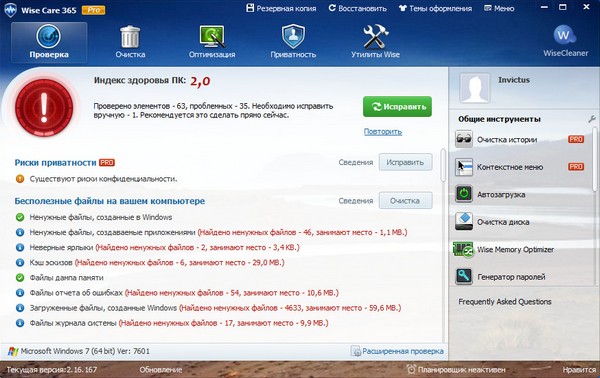600x378 pixels.
Task: Click Планировщик неактивен scheduler status
Action: coord(456,370)
